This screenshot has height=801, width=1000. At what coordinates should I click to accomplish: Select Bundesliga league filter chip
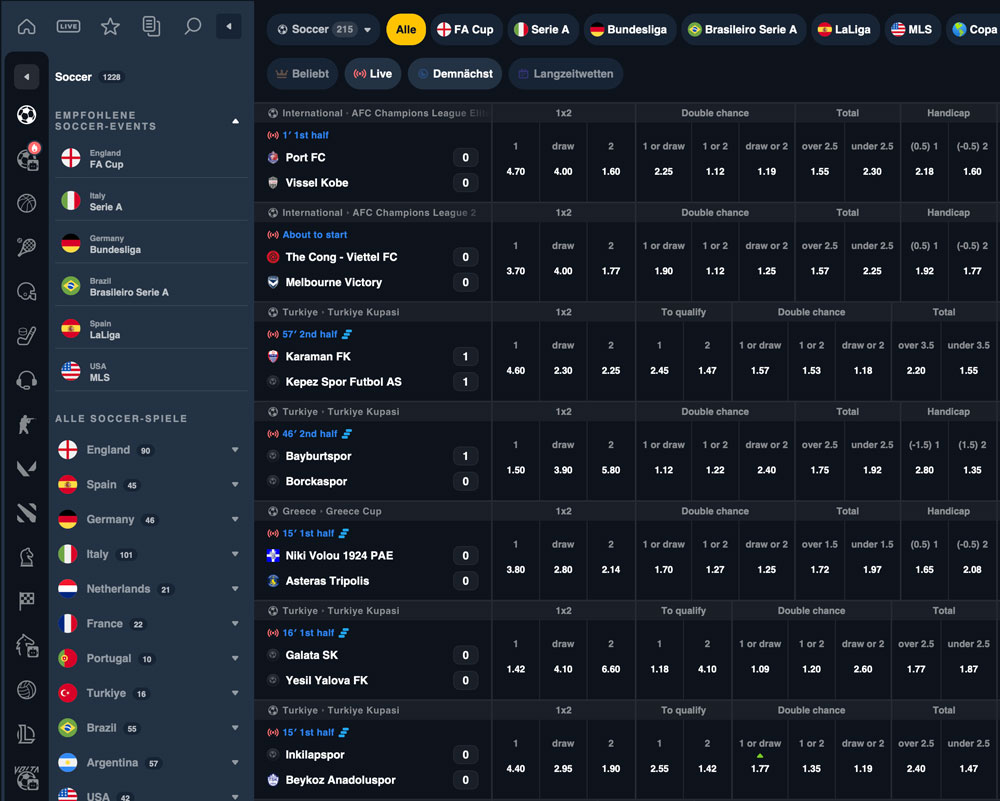[629, 29]
